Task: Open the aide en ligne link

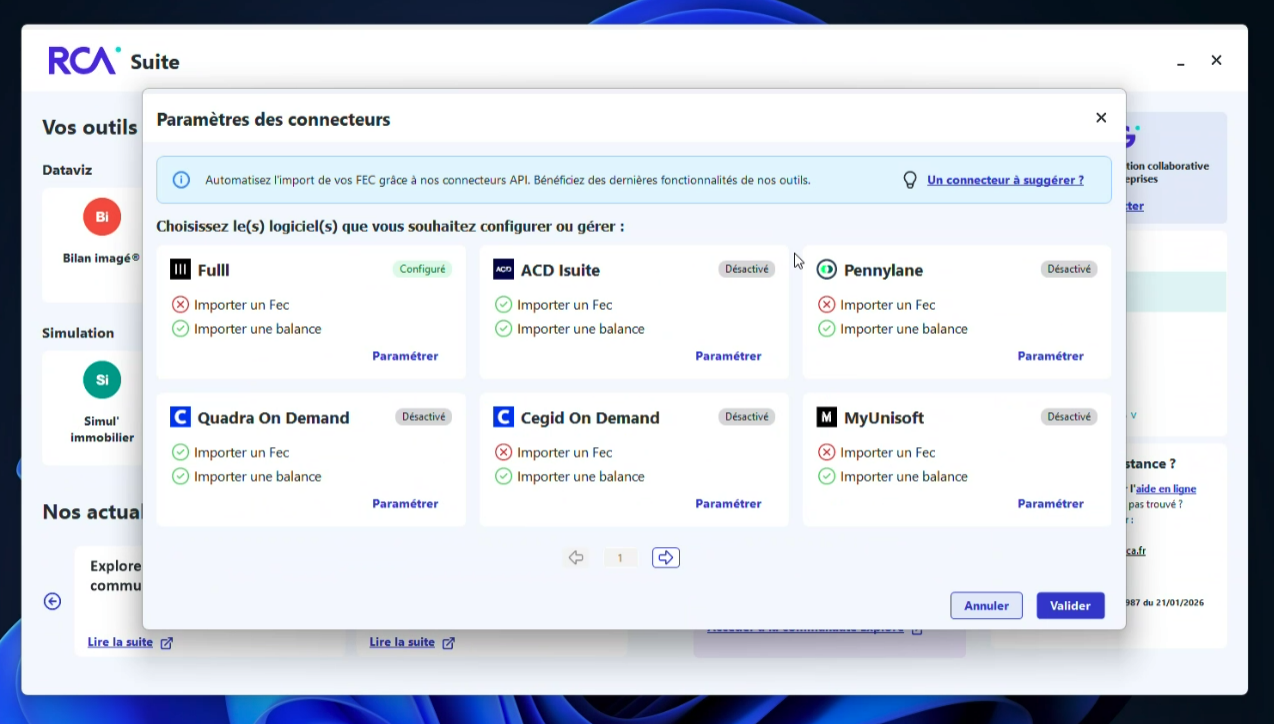Action: coord(1166,489)
